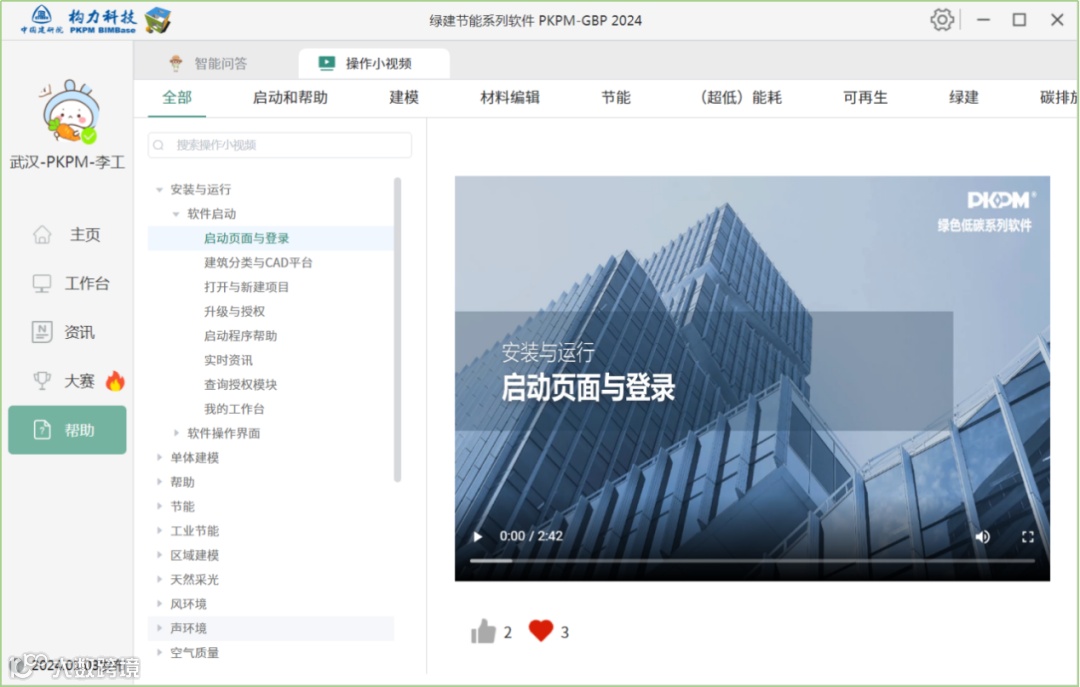Expand the 软件操作界面 node
The height and width of the screenshot is (687, 1080).
point(176,433)
